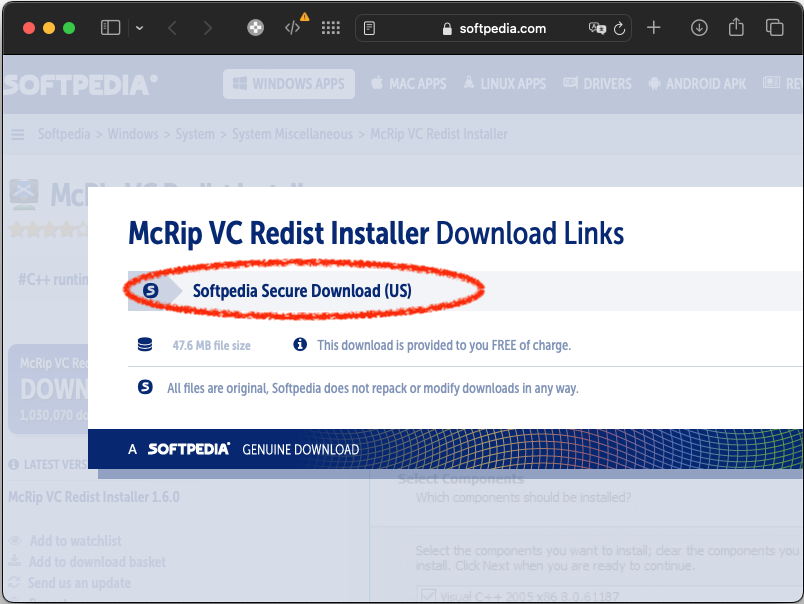The height and width of the screenshot is (604, 804).
Task: Select the Windows Apps tab
Action: click(289, 84)
